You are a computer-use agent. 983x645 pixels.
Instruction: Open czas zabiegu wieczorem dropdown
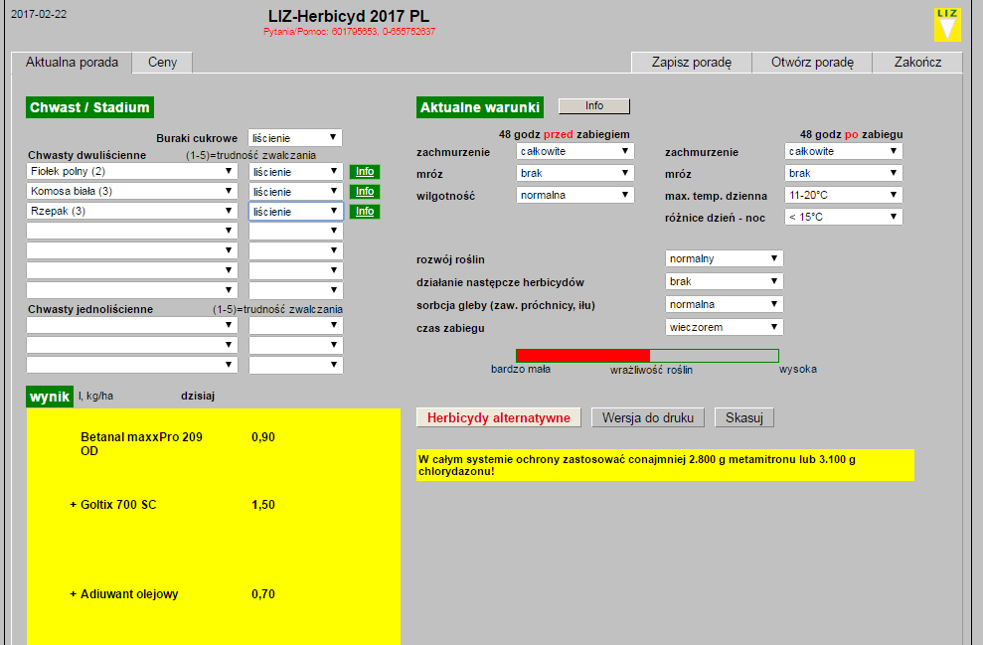[x=724, y=327]
